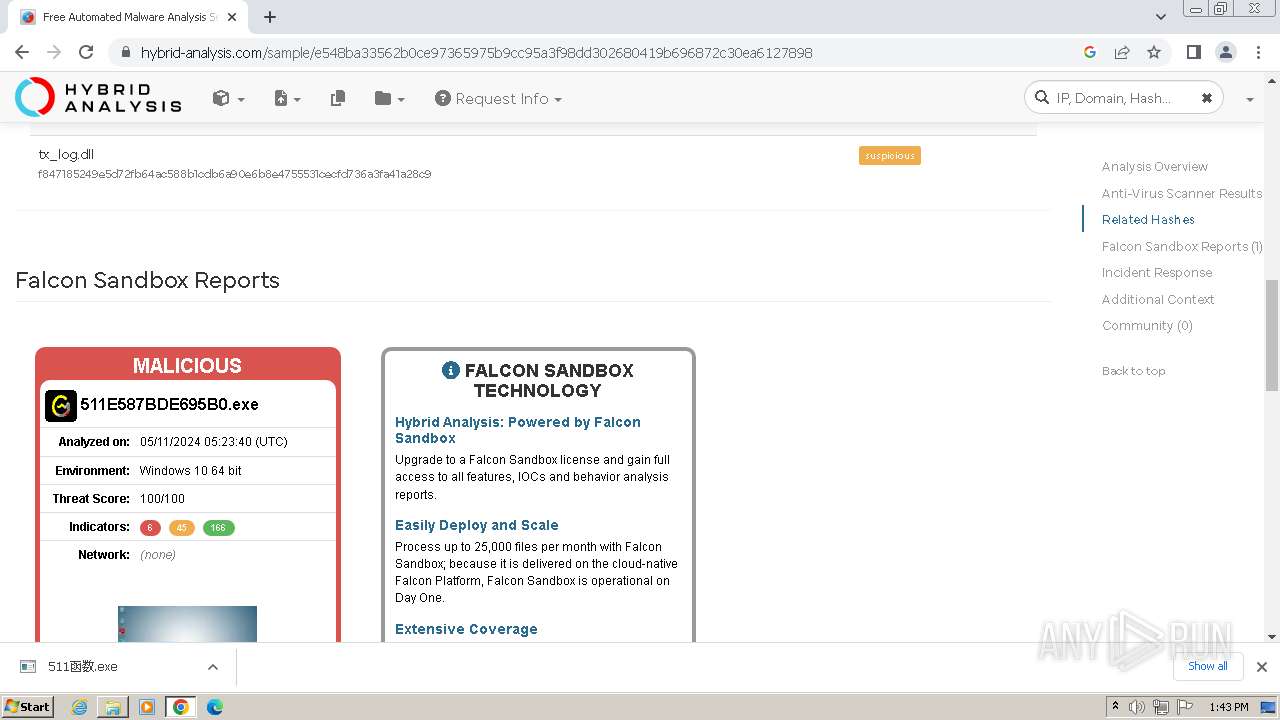This screenshot has height=720, width=1280.
Task: Click the search magnifier icon
Action: tap(1042, 98)
